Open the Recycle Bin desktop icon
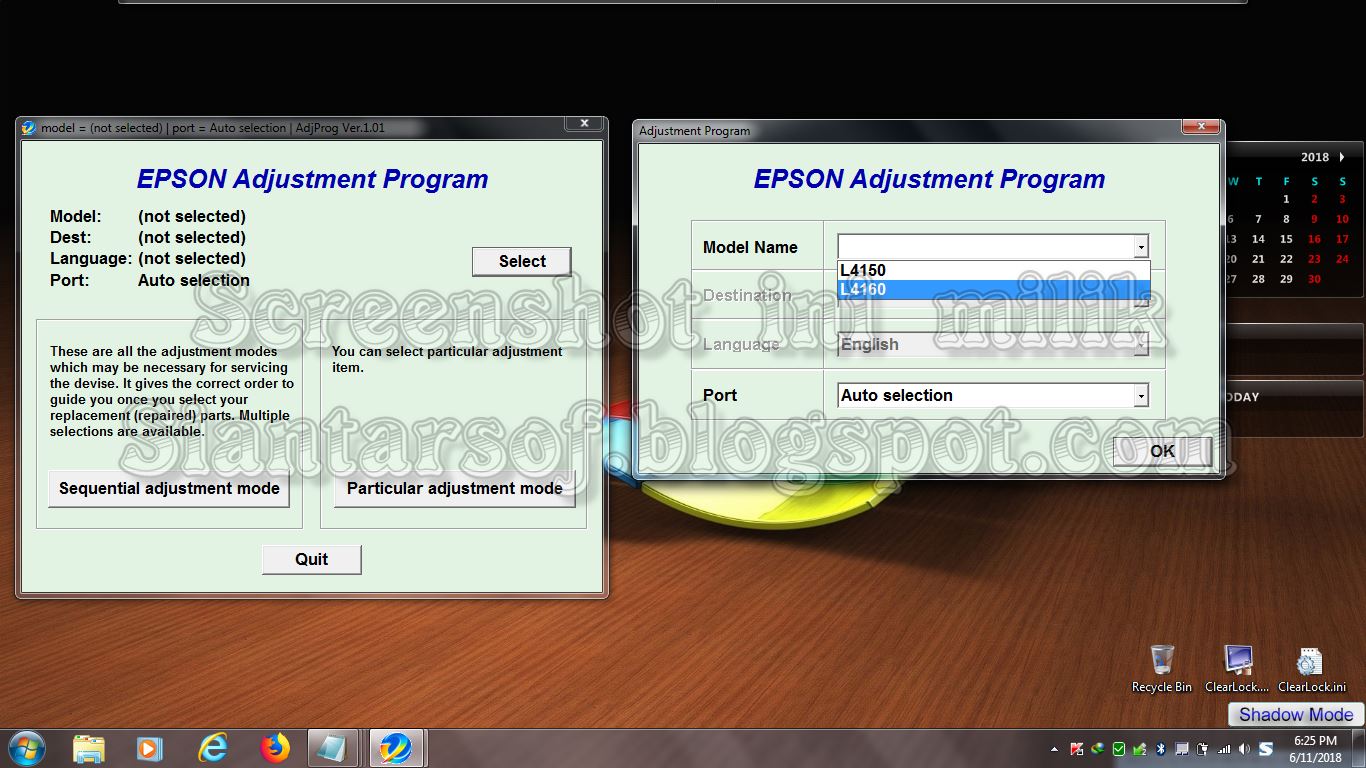 (1162, 668)
